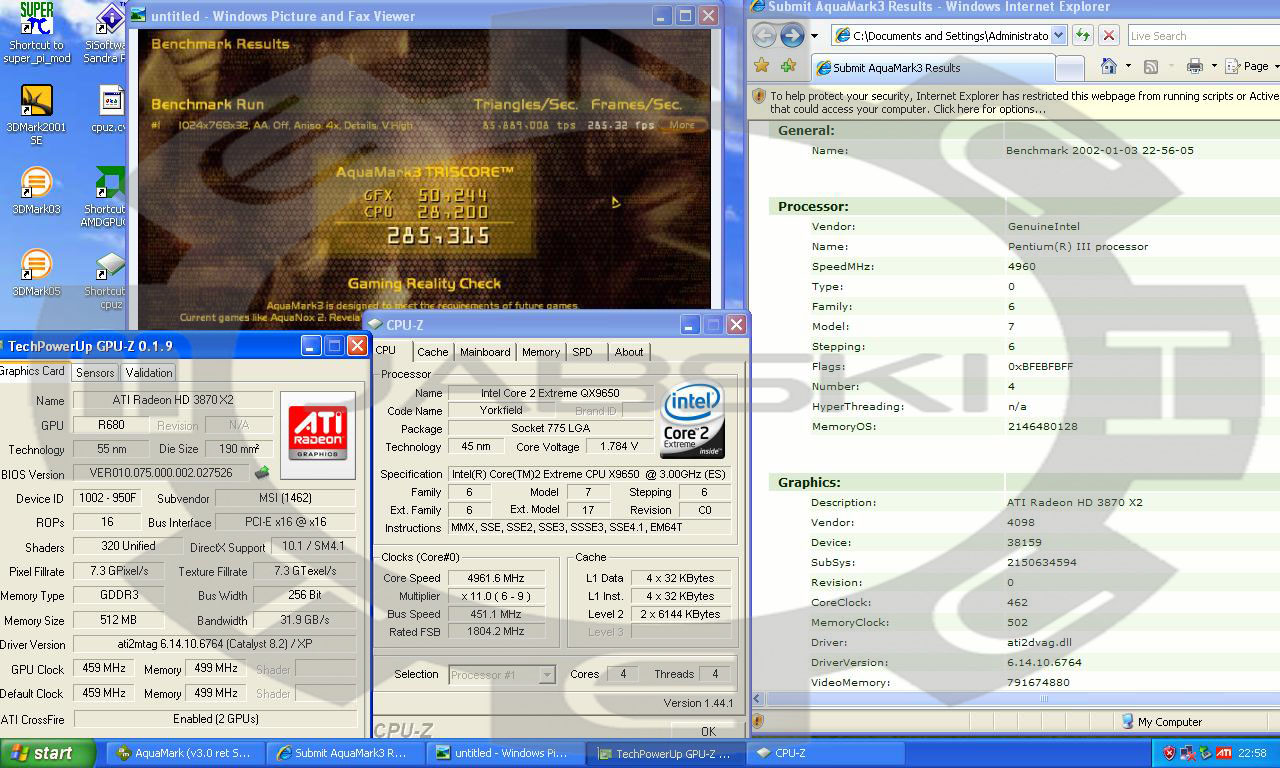Click the More button in AquaMark results

point(682,125)
